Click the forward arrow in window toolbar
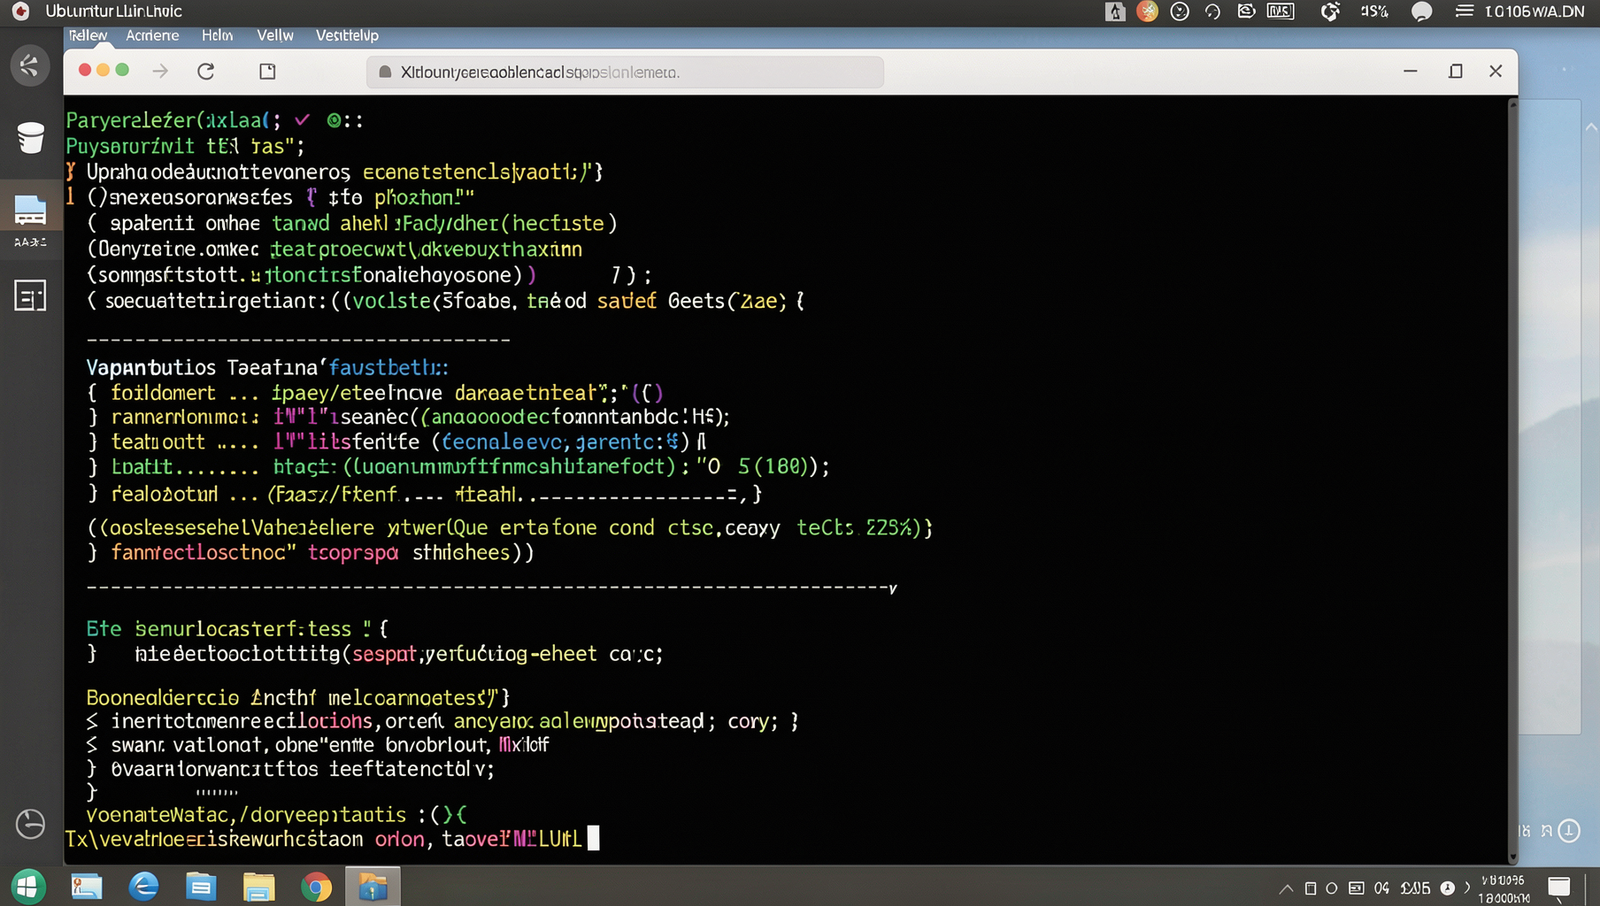1600x906 pixels. tap(160, 71)
